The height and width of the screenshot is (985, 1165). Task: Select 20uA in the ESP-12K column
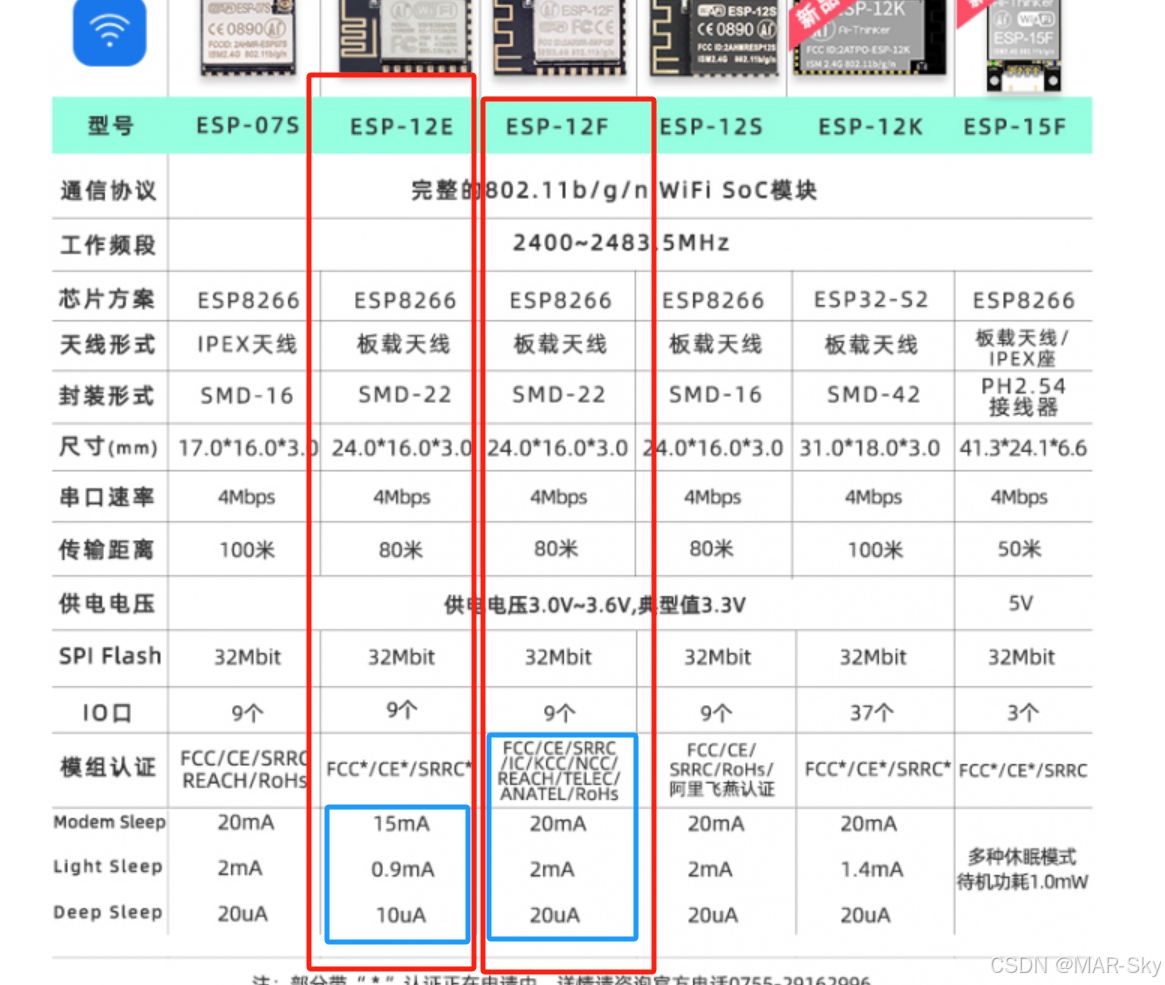(x=866, y=915)
